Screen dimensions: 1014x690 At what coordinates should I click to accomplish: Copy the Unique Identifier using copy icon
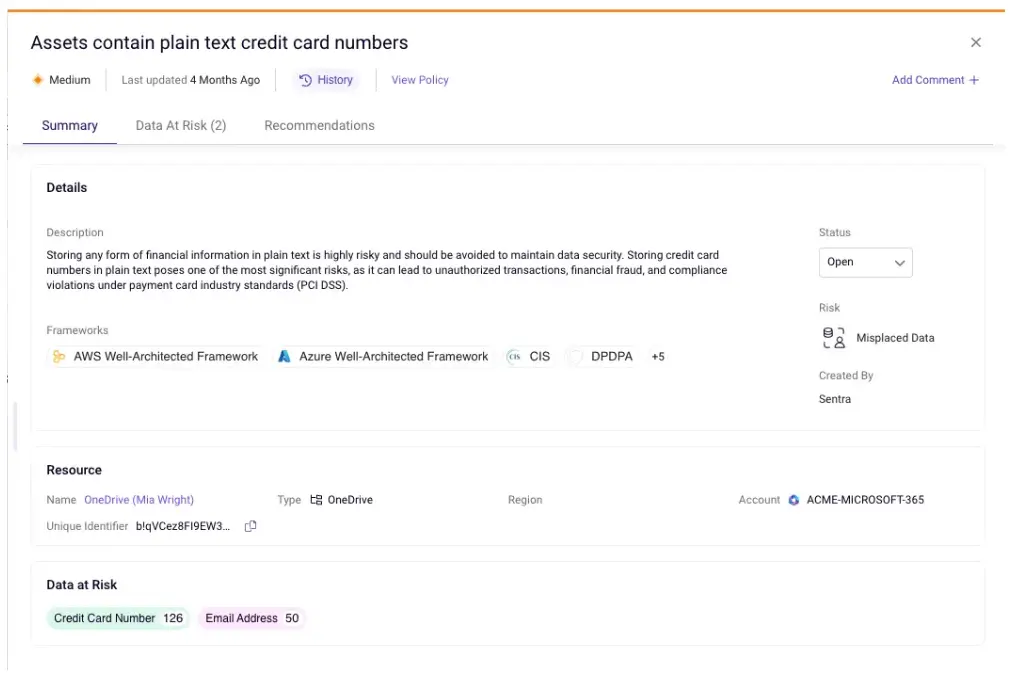pos(250,525)
